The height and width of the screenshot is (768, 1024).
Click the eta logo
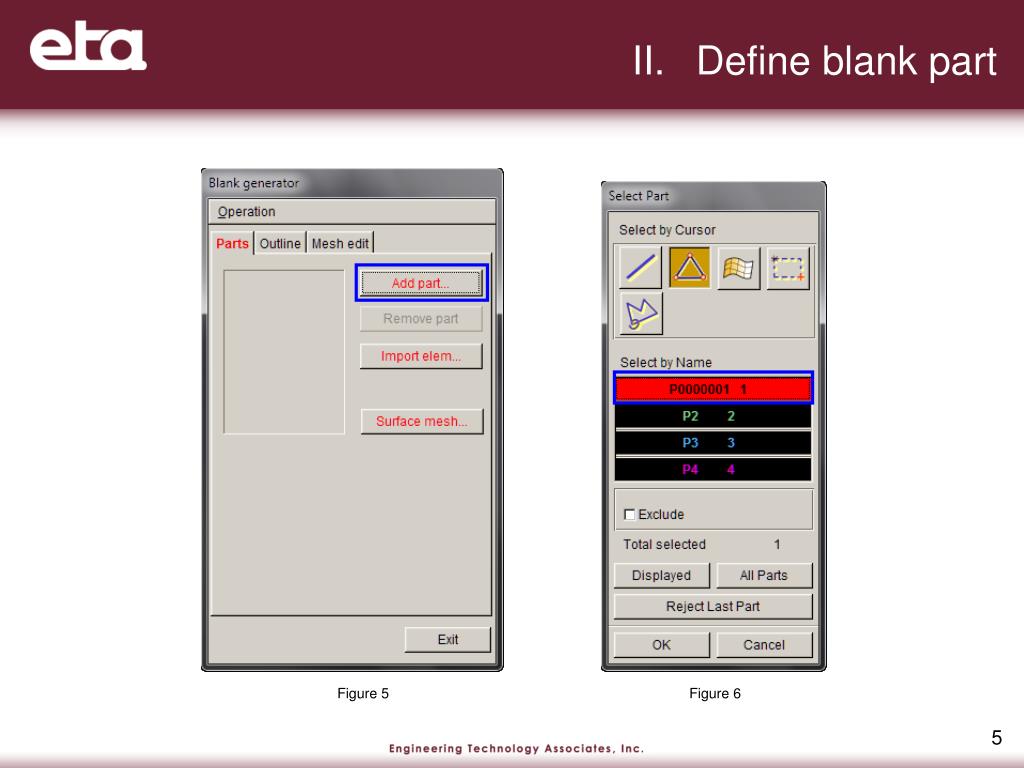tap(88, 46)
